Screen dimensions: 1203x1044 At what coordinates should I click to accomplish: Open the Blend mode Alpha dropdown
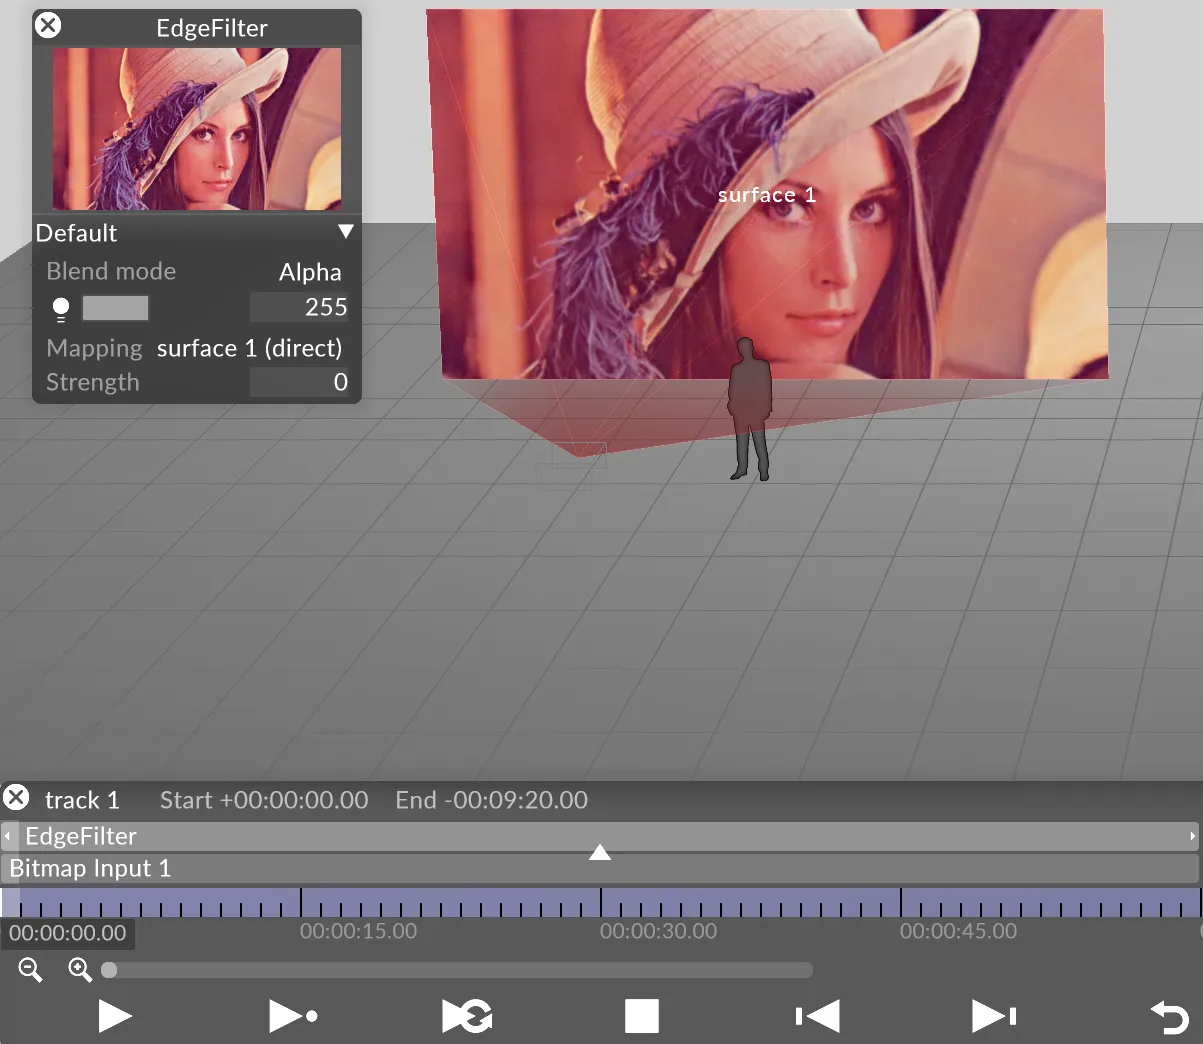click(x=310, y=272)
